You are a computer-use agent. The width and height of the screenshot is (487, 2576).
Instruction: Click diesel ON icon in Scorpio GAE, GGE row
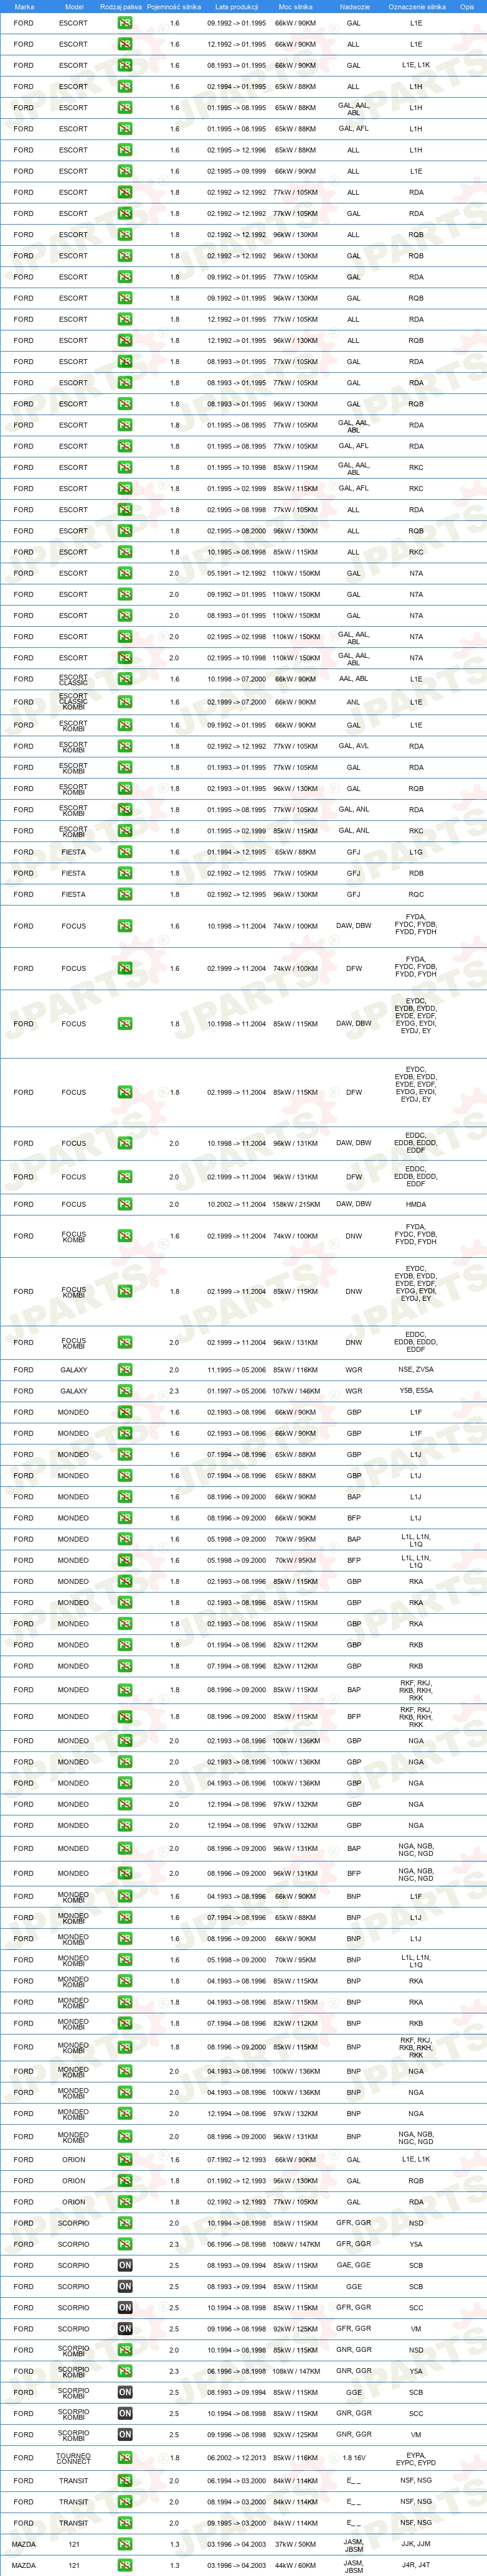click(125, 2266)
